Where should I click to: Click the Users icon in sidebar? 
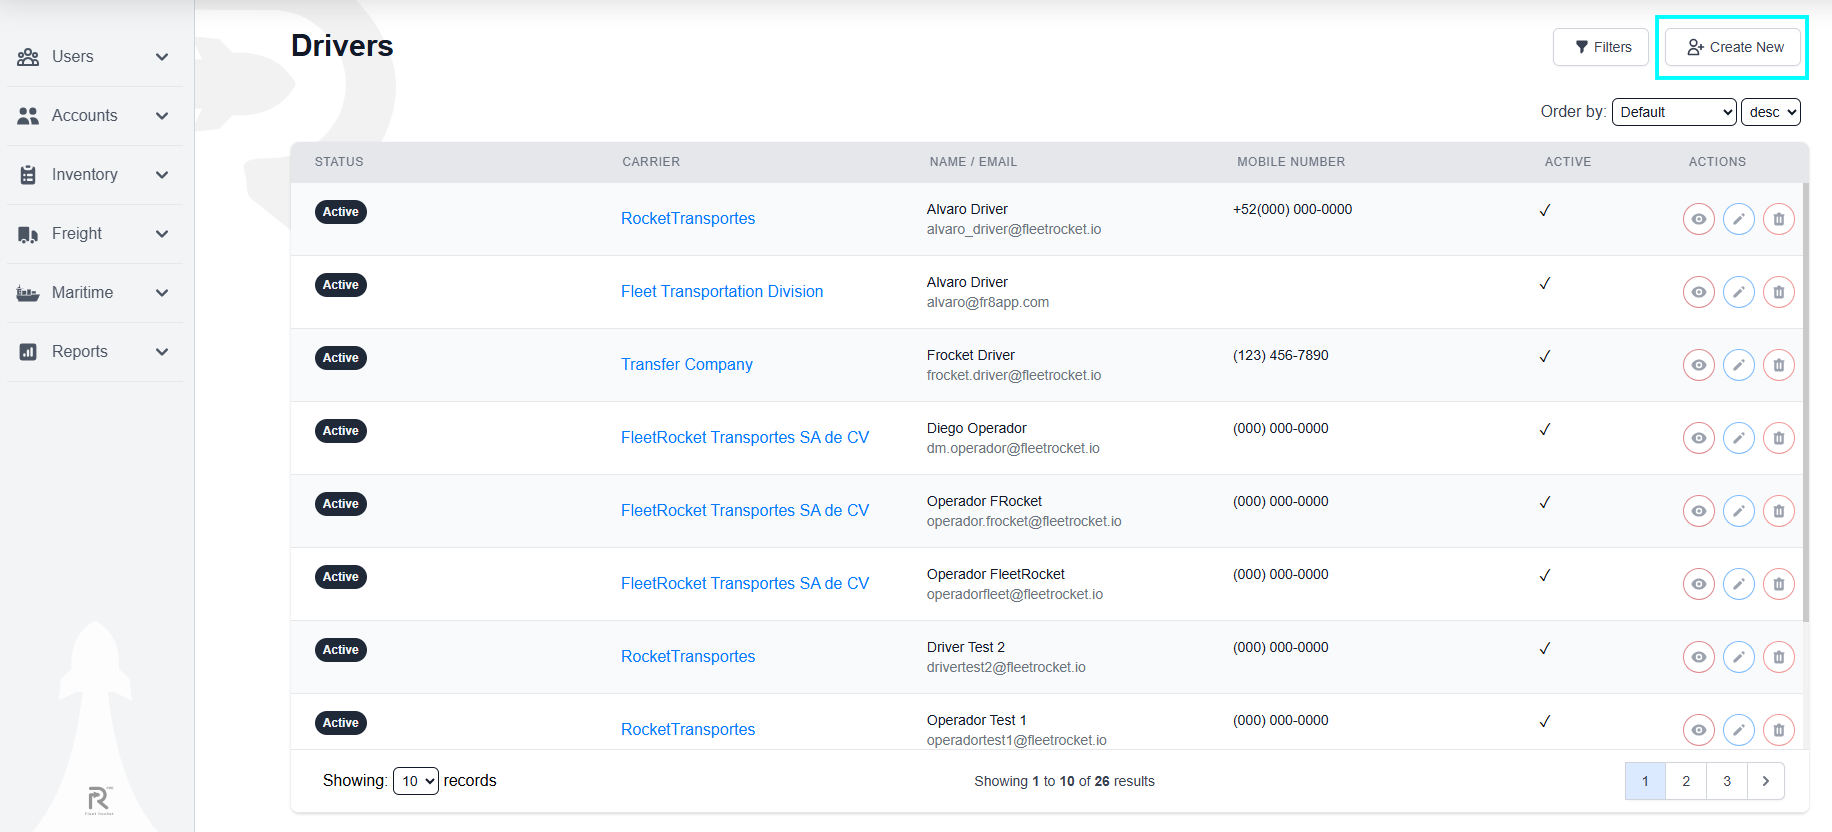tap(28, 57)
